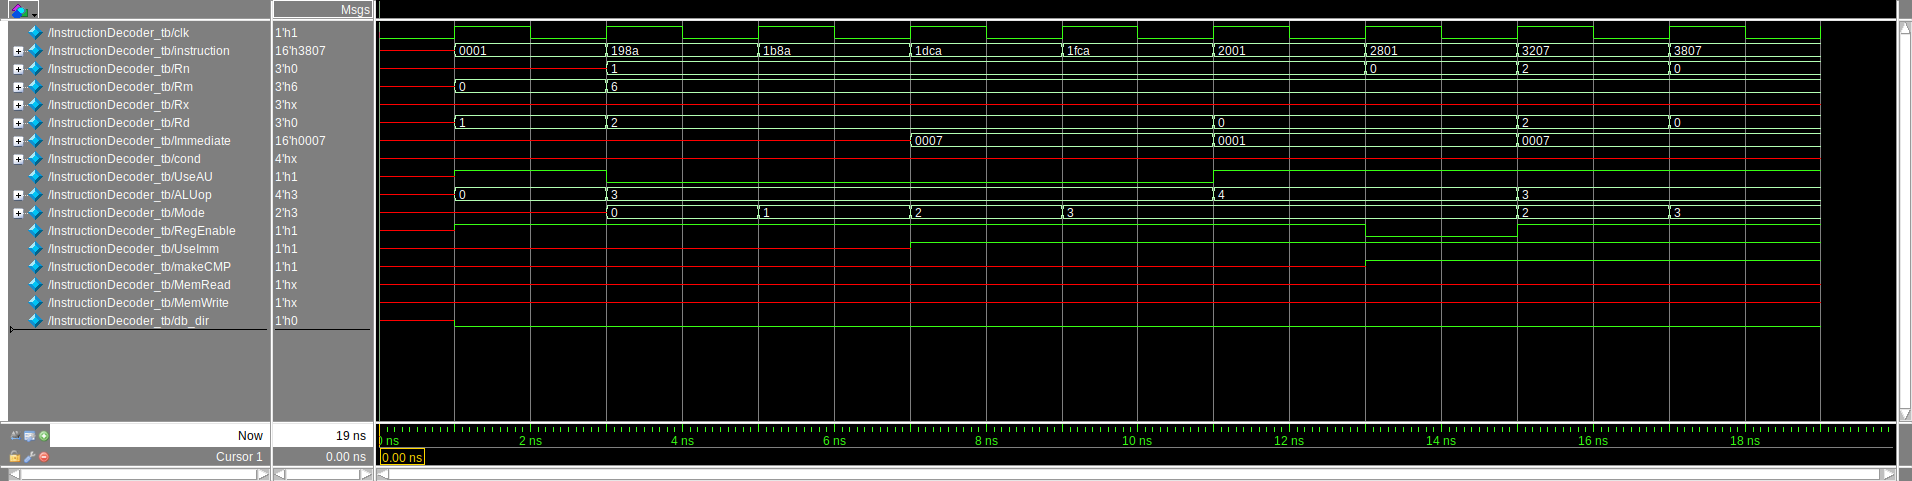Expand the Rm bus signal
The height and width of the screenshot is (481, 1912).
coord(18,87)
